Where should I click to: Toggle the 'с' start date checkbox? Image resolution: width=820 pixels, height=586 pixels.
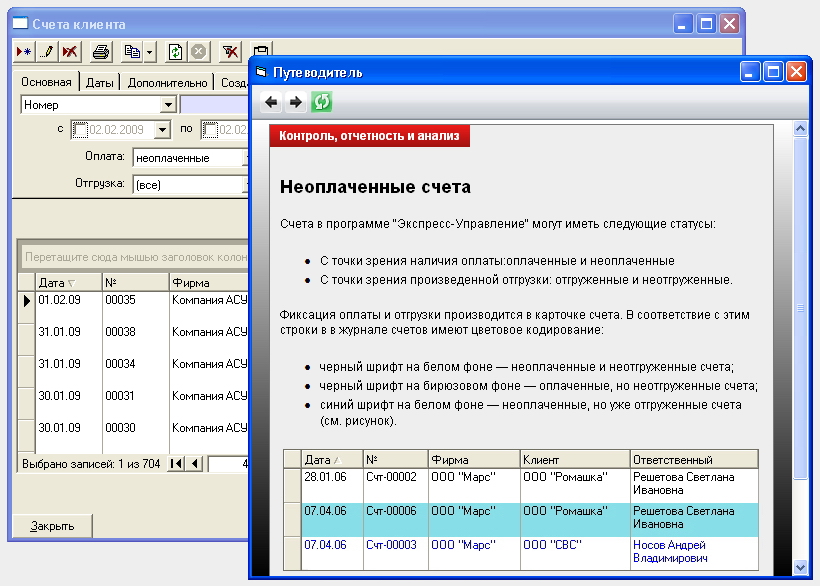[x=80, y=130]
